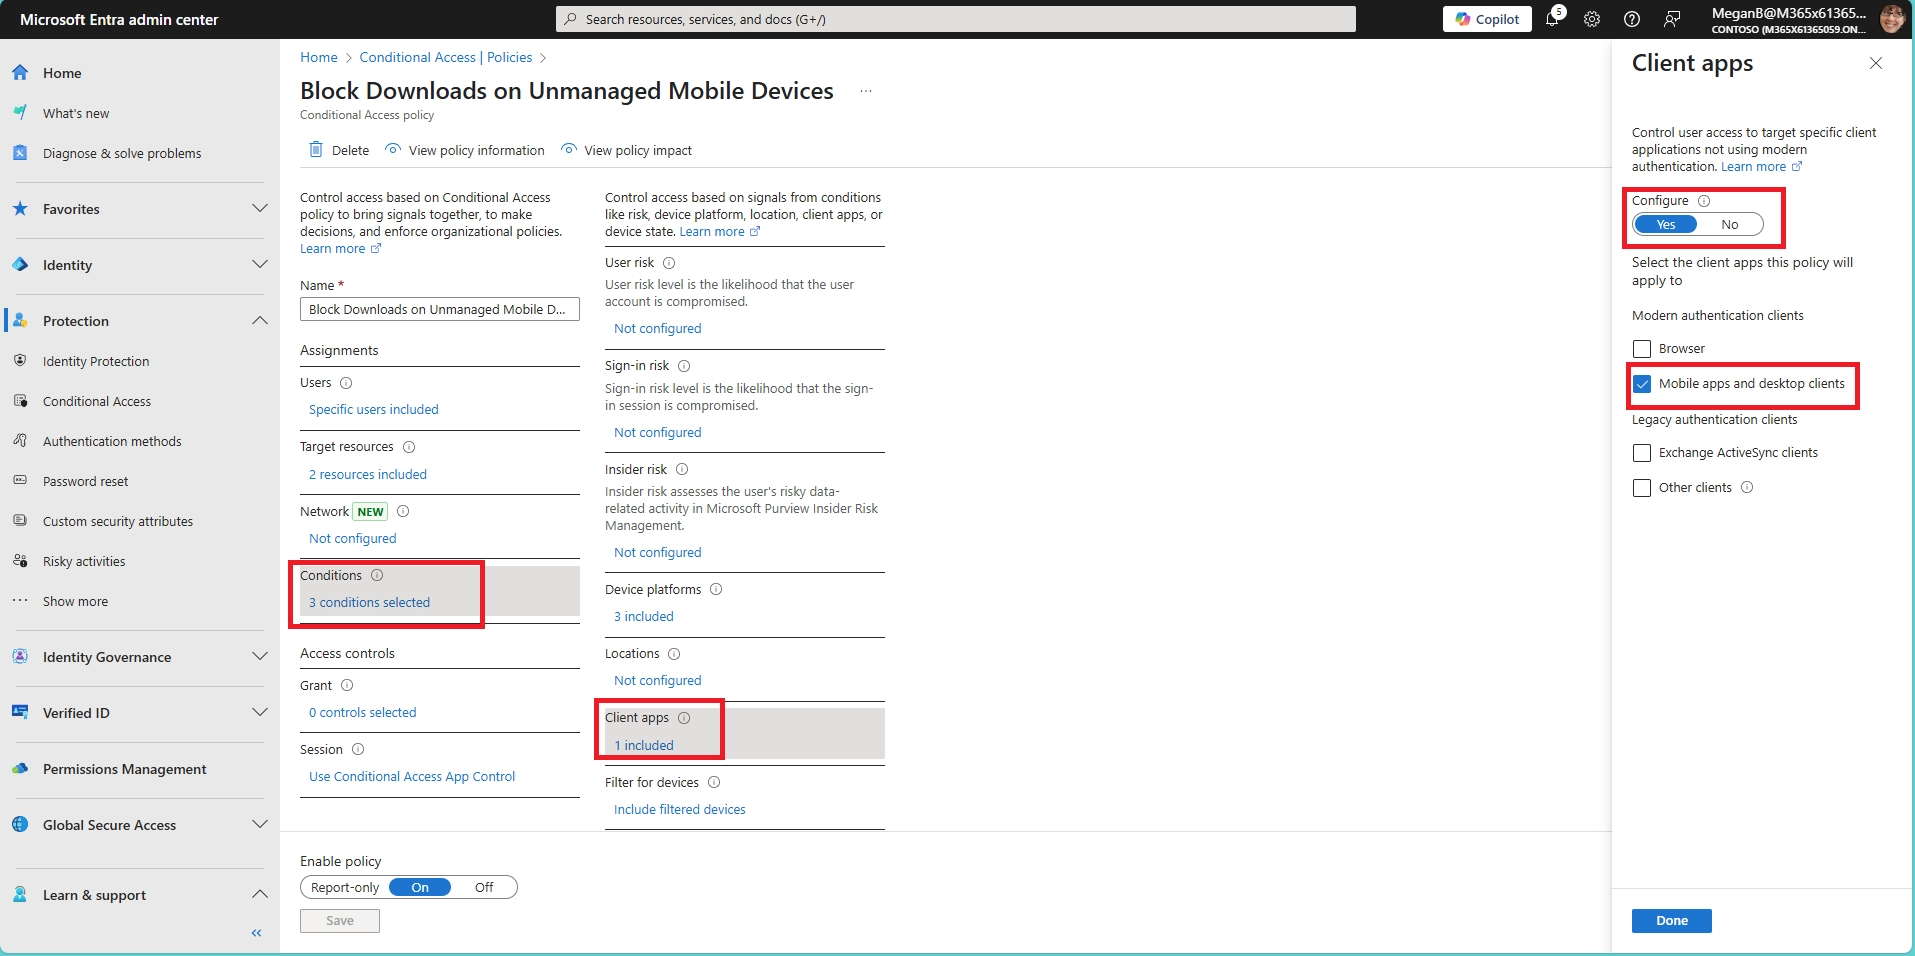The height and width of the screenshot is (956, 1915).
Task: Collapse the sidebar with the double-chevron icon
Action: click(257, 933)
